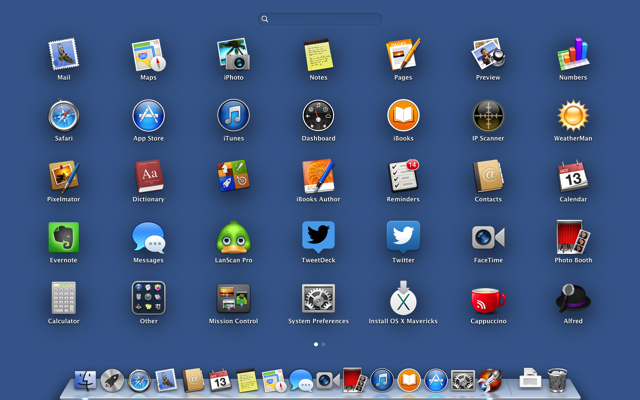Open App Store from the Dock
The image size is (640, 400).
[436, 380]
